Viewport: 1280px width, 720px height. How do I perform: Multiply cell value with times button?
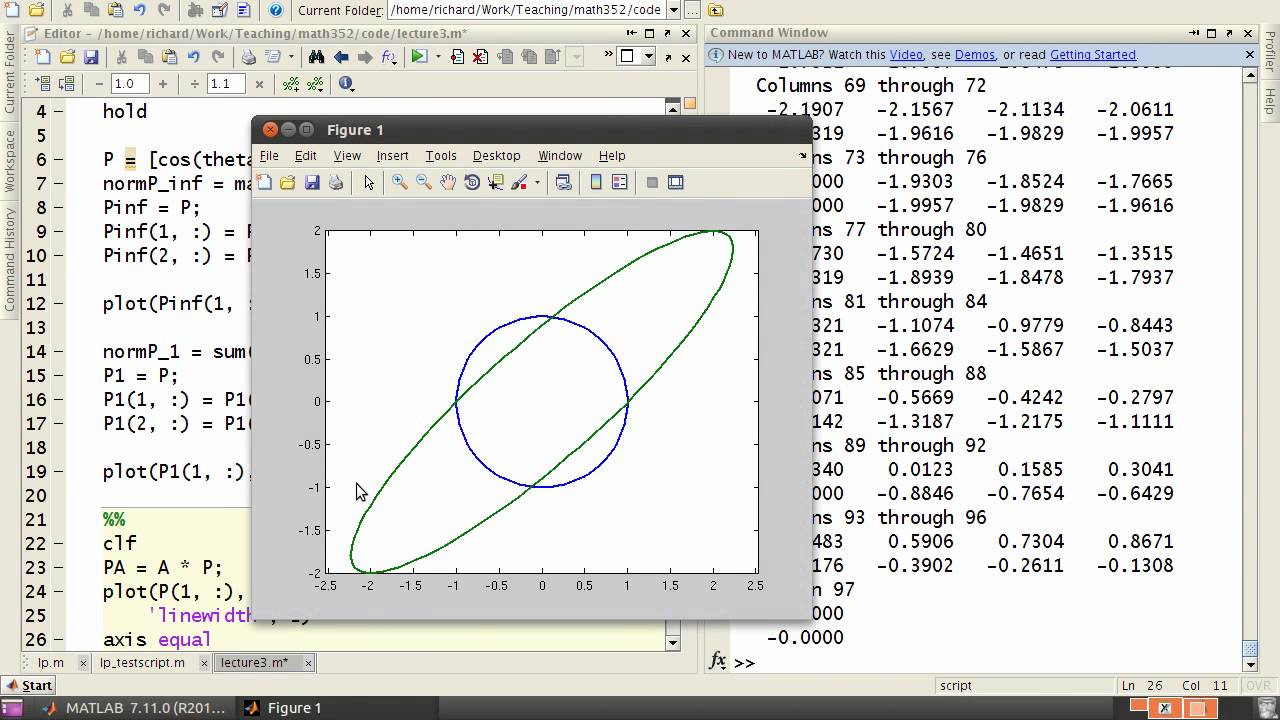[259, 84]
